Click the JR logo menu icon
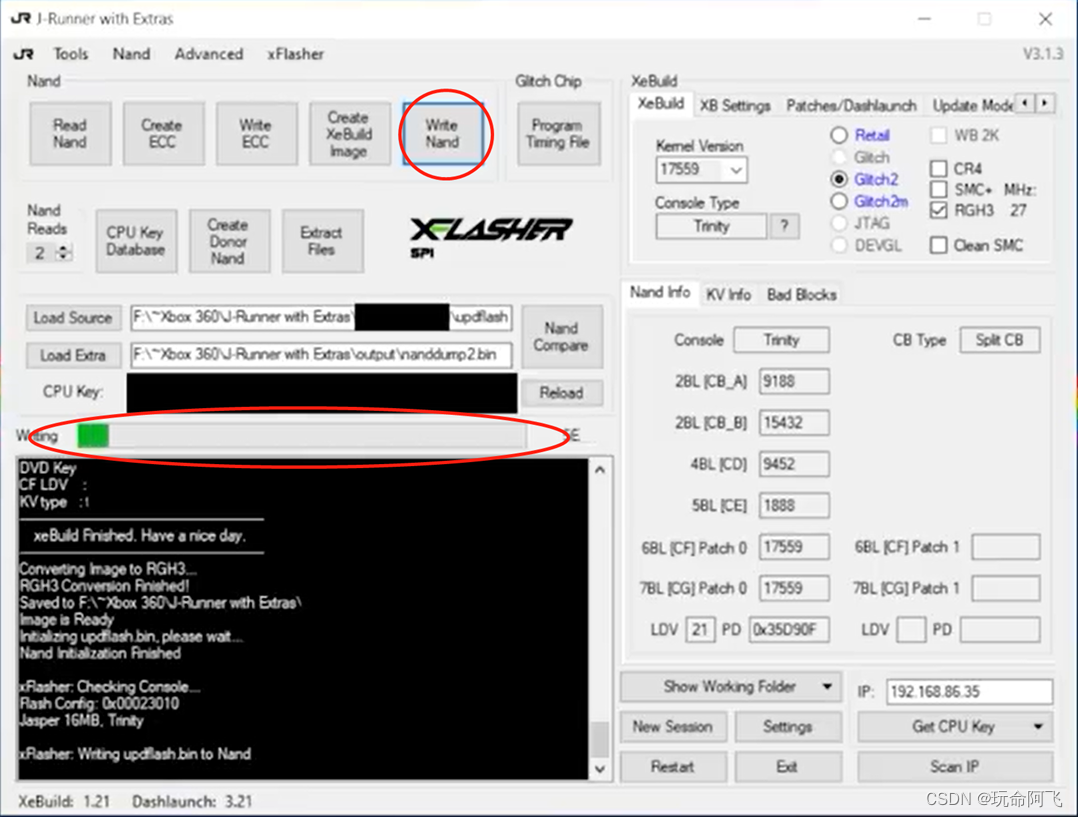1078x817 pixels. (x=23, y=54)
